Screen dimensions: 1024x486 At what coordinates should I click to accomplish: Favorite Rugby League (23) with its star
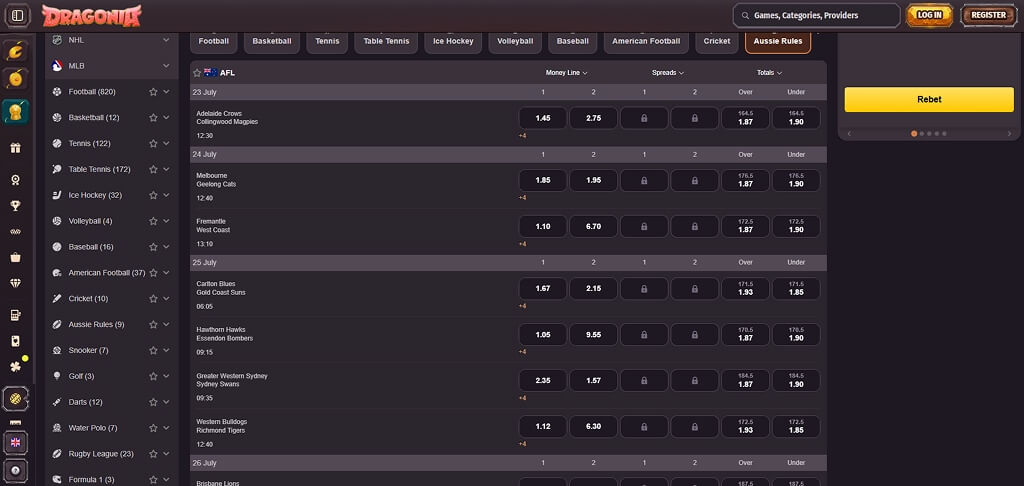coord(153,454)
